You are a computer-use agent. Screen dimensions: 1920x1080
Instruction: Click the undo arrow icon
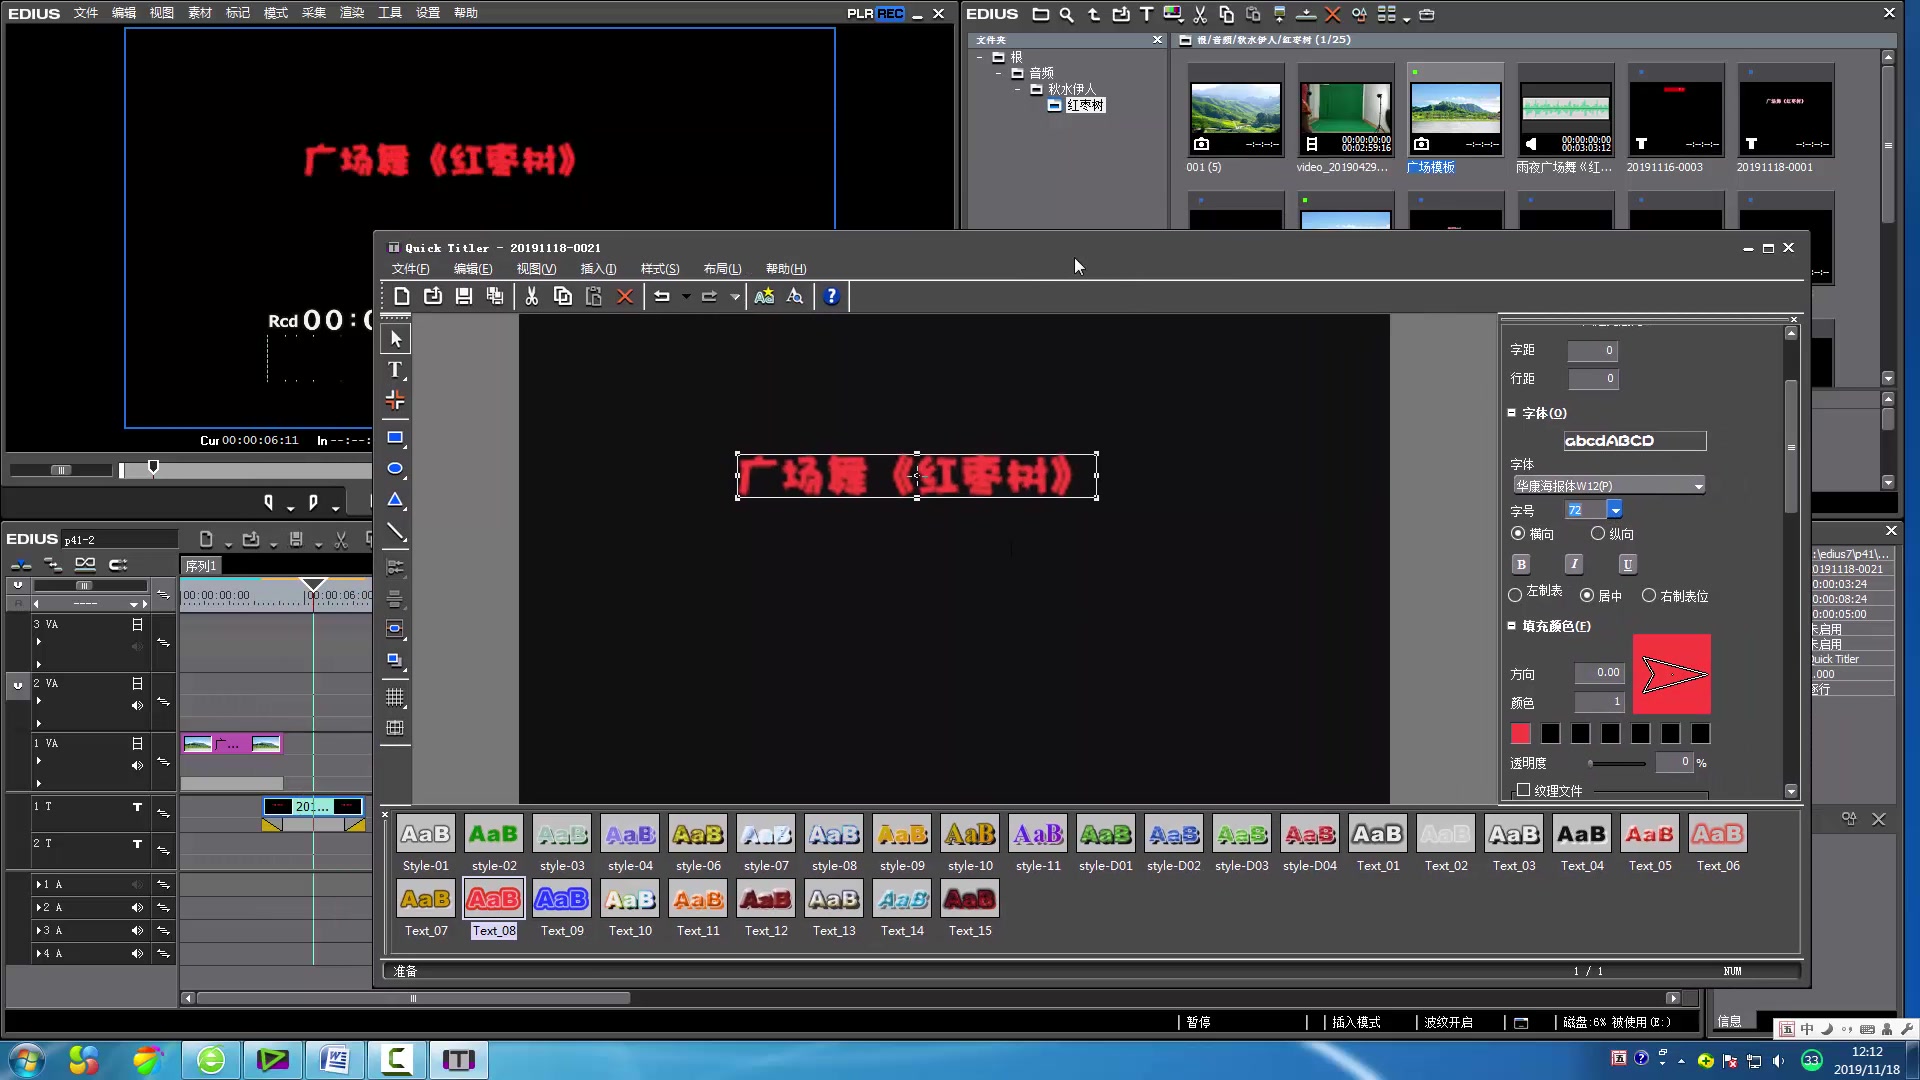(662, 296)
